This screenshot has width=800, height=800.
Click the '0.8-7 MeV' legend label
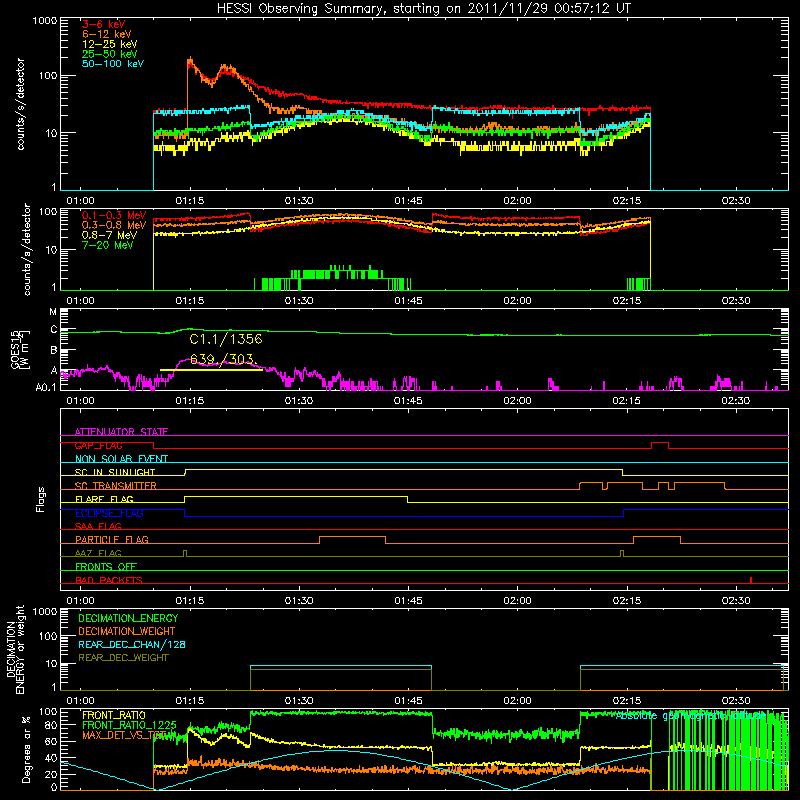click(x=110, y=235)
